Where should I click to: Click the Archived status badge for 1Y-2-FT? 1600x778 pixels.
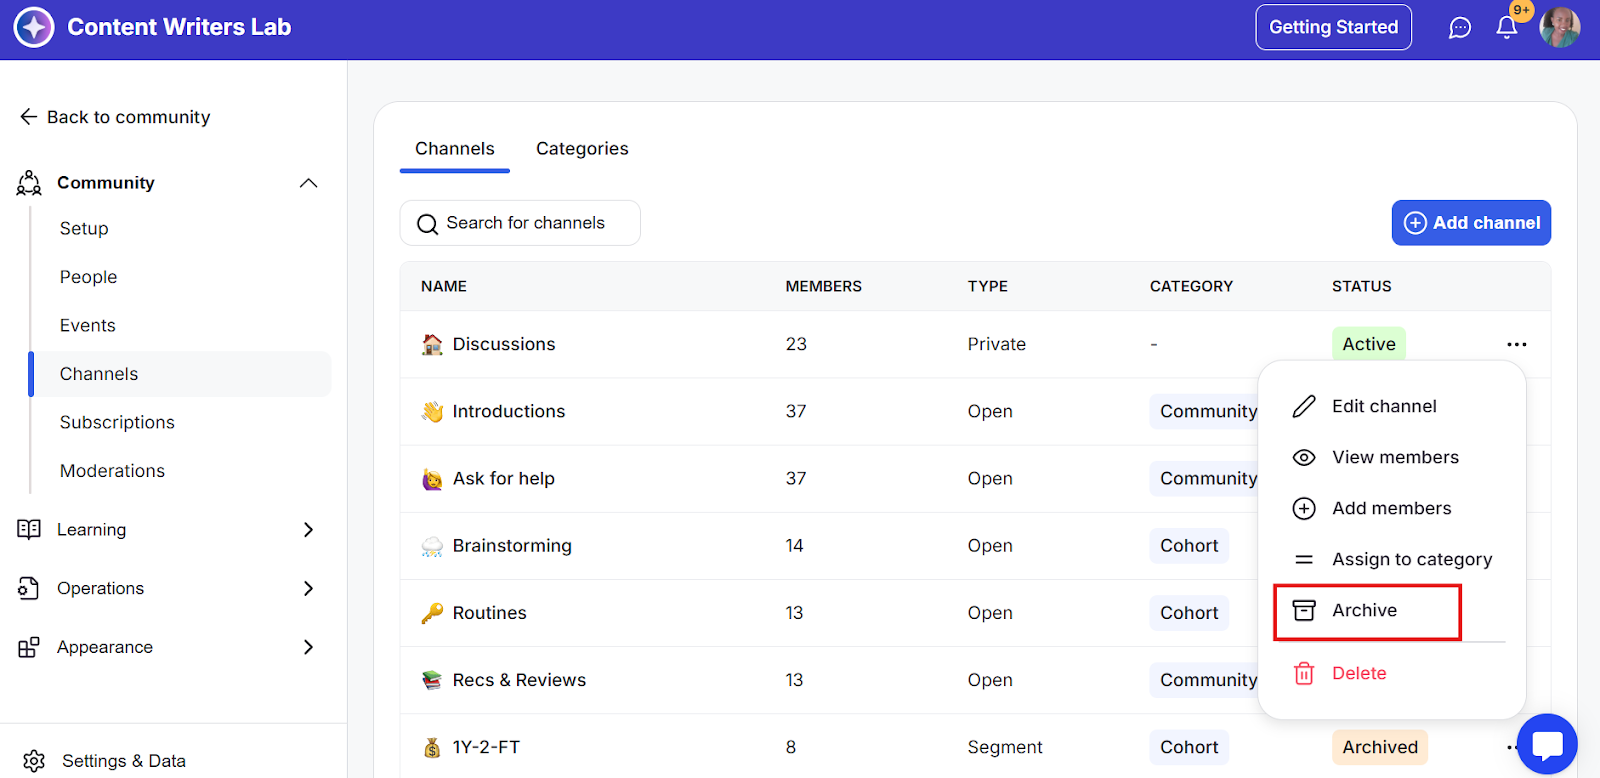click(1380, 747)
